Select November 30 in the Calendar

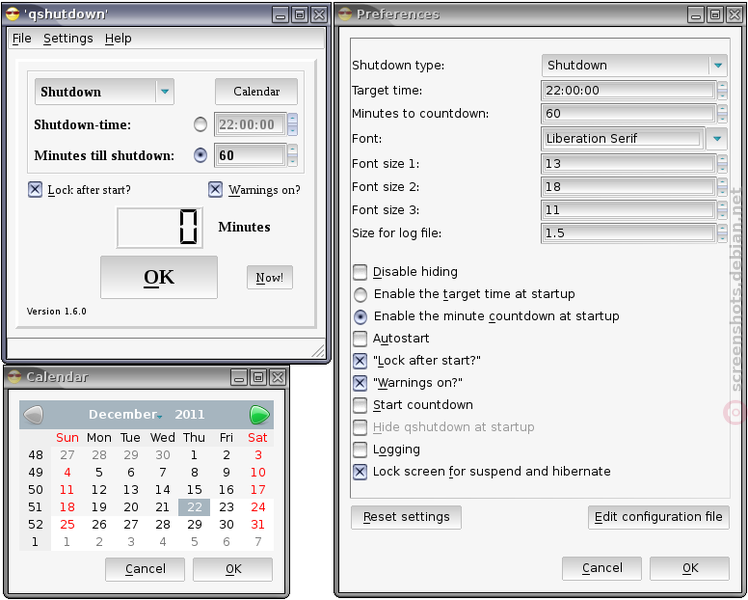pyautogui.click(x=162, y=455)
